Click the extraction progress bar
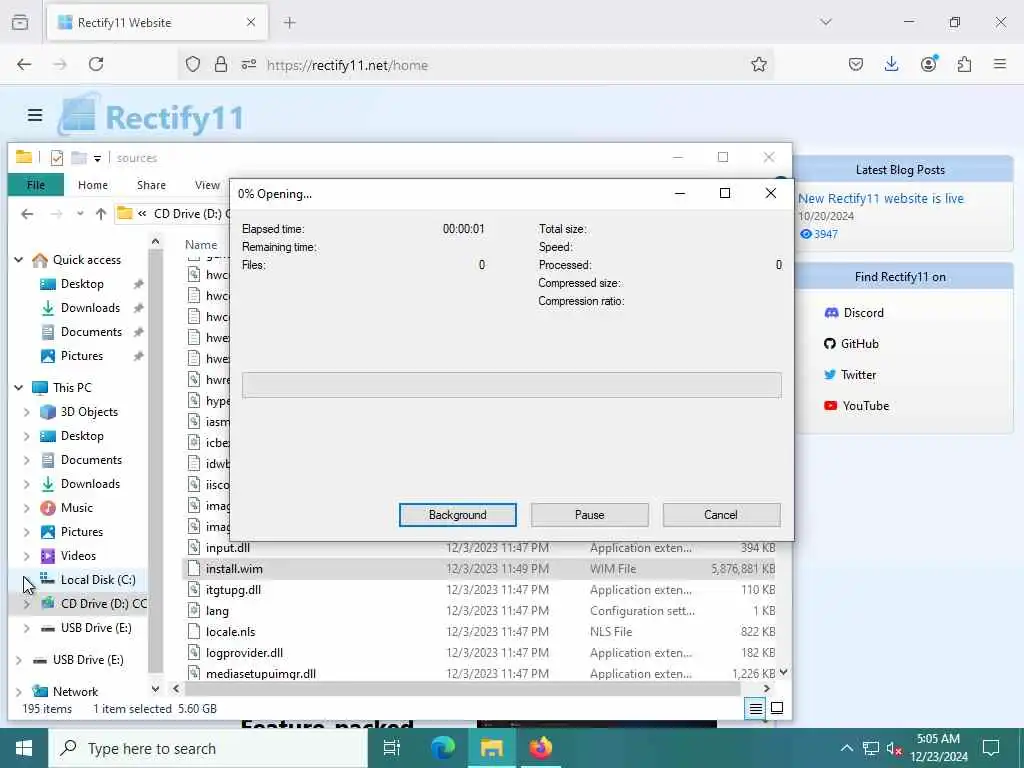This screenshot has width=1024, height=768. click(x=511, y=385)
